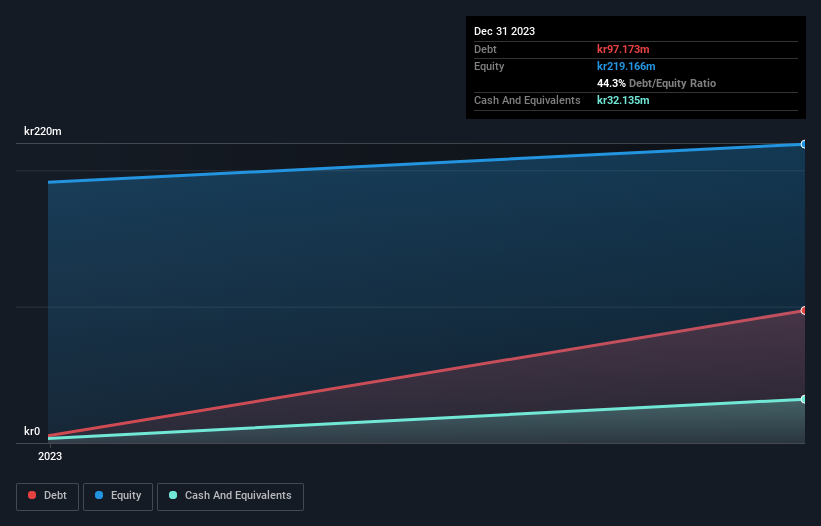
Task: Toggle the Equity series legend button
Action: coord(118,496)
